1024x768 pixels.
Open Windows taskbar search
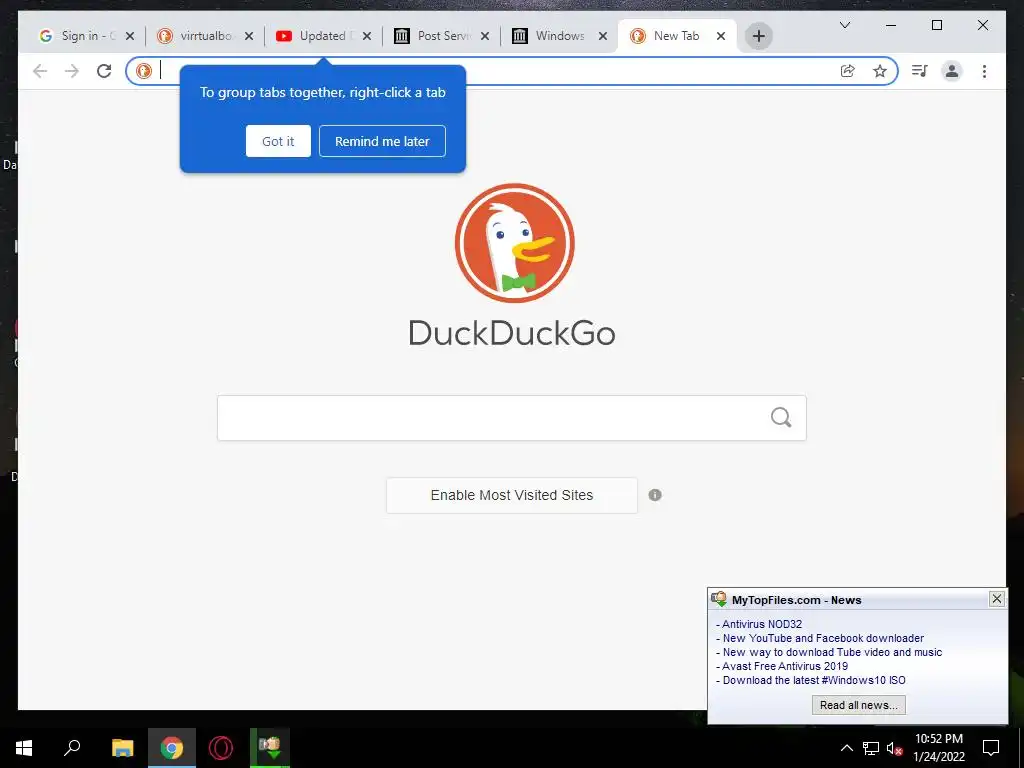pyautogui.click(x=72, y=748)
